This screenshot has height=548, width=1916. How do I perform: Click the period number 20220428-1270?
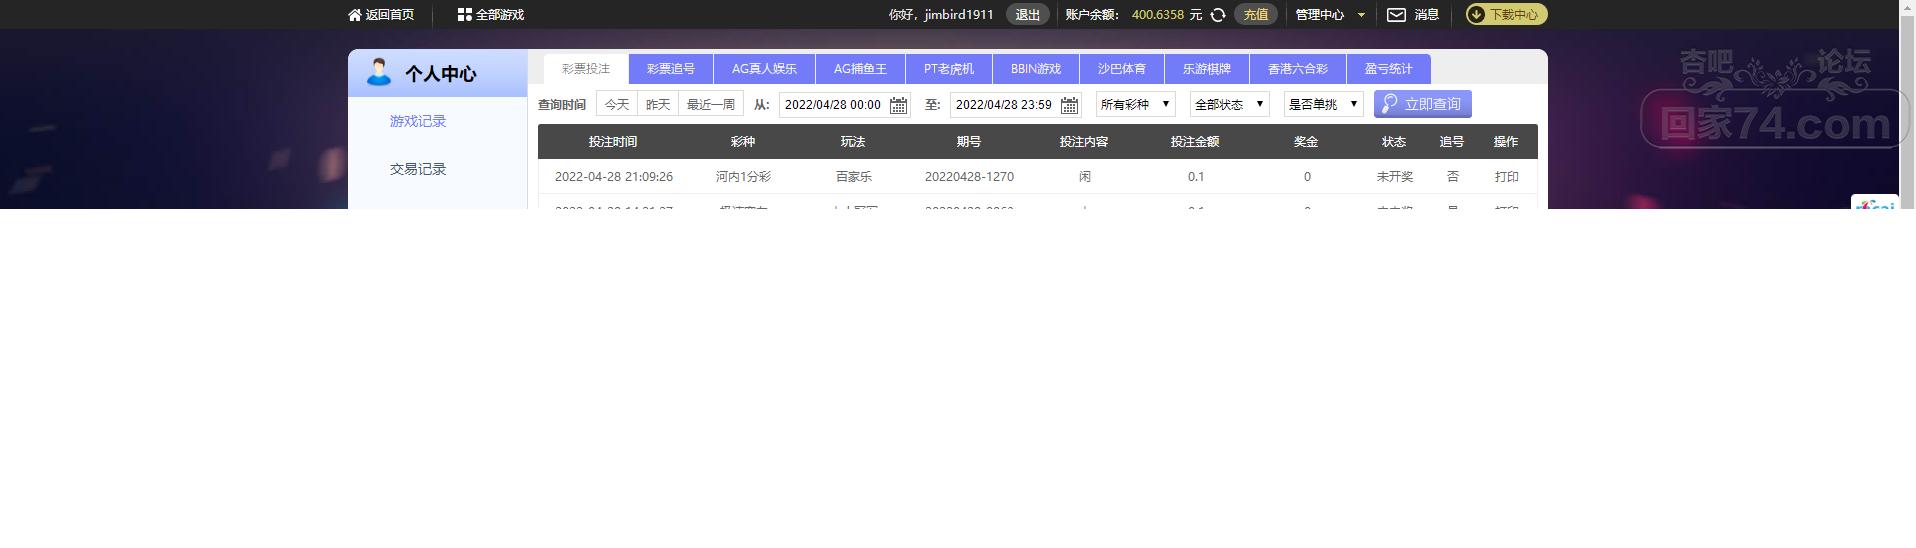point(969,177)
